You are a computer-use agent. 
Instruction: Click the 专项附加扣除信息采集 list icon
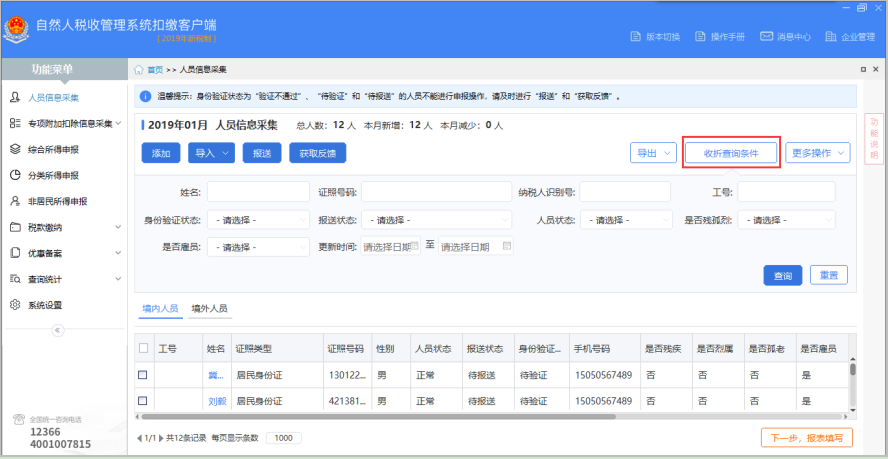click(x=15, y=124)
